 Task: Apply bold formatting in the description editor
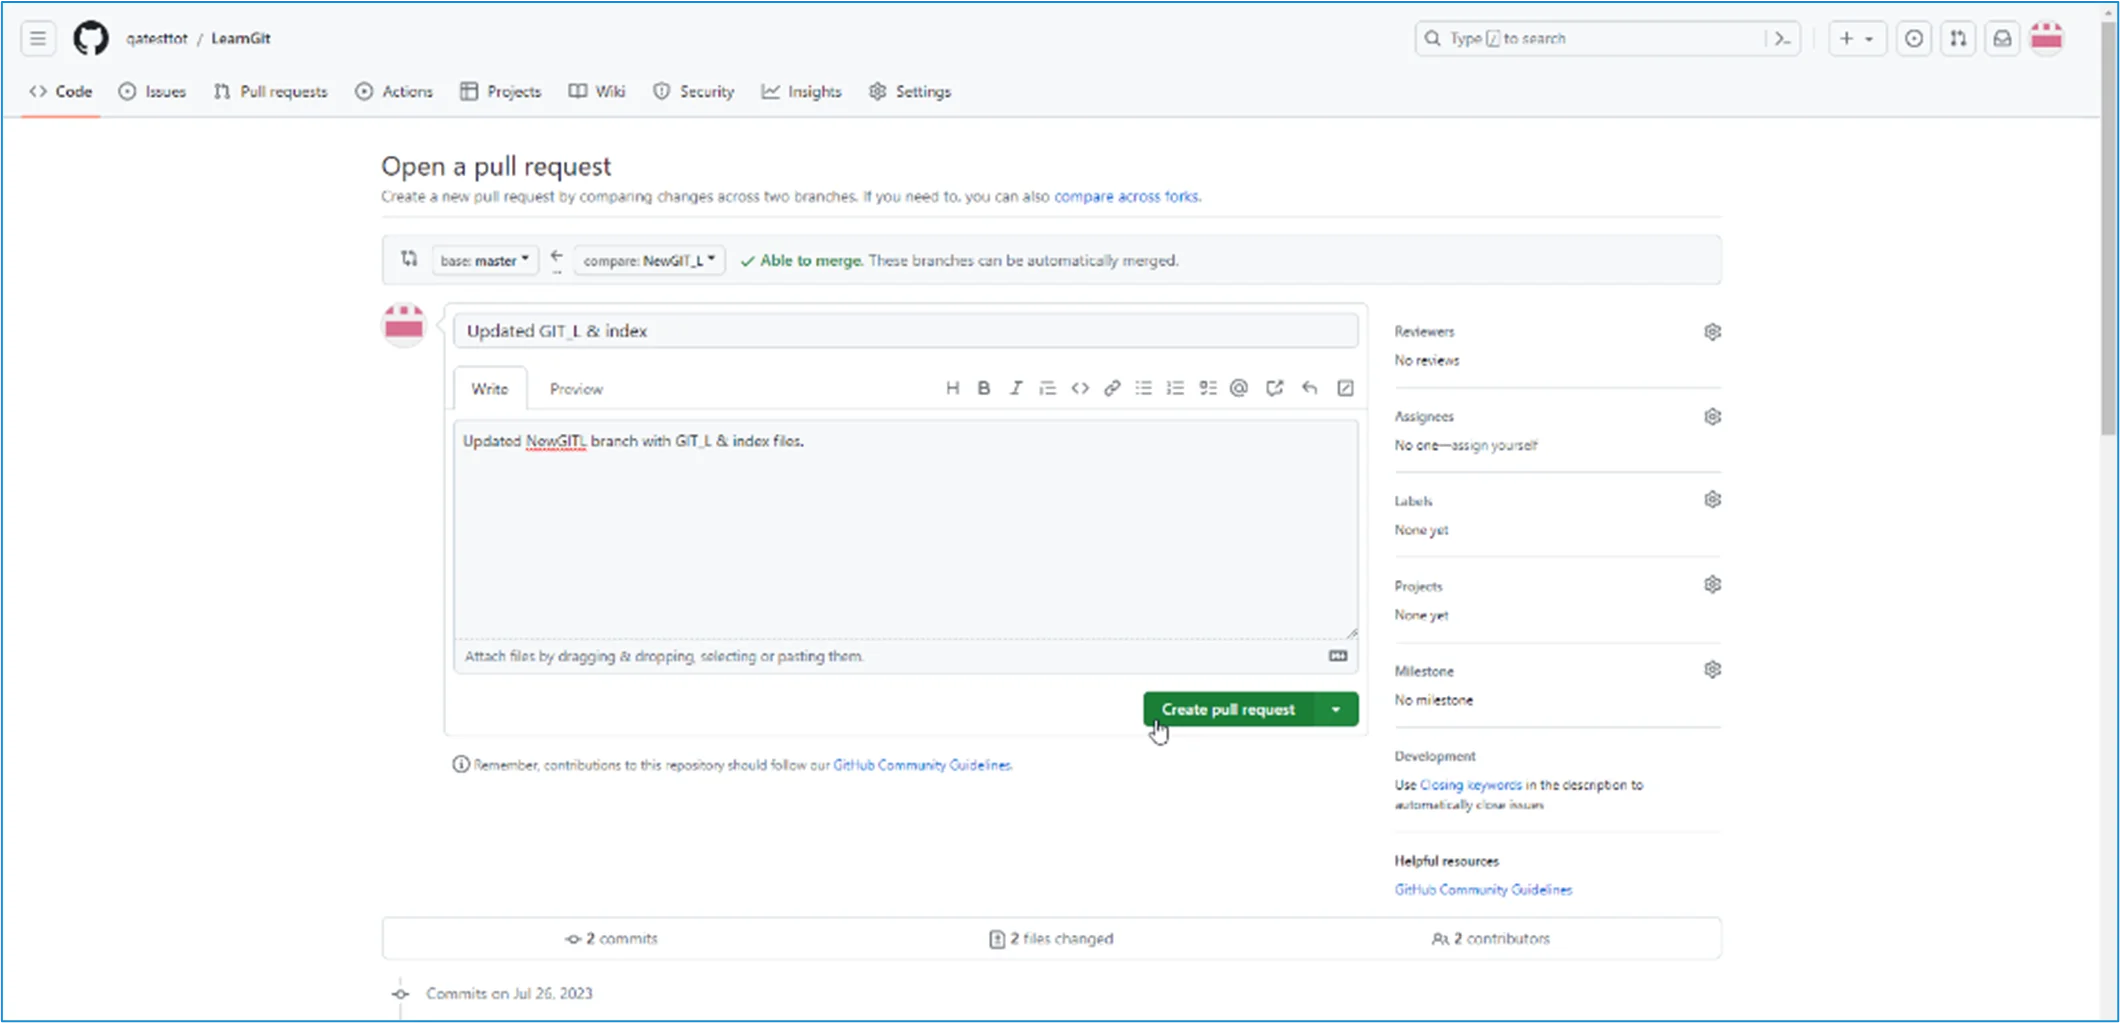pos(984,388)
